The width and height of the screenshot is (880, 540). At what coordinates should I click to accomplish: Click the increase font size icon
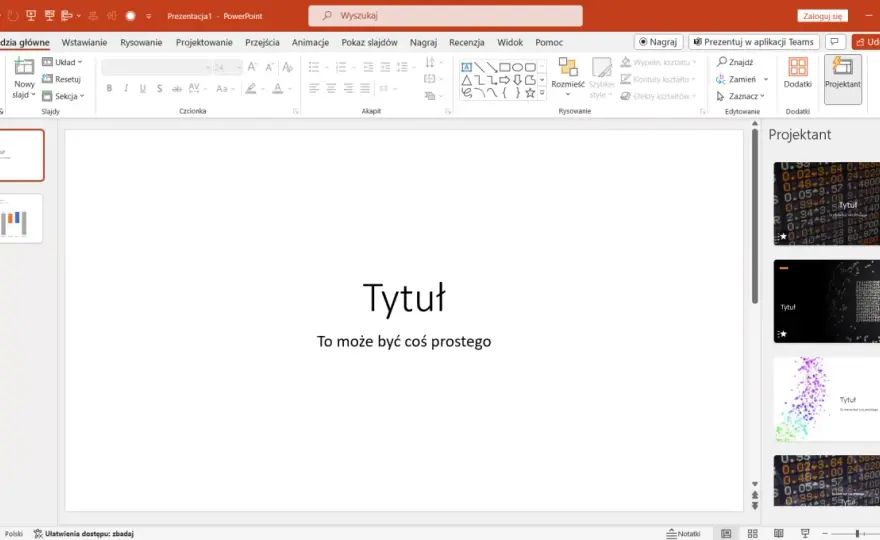pyautogui.click(x=253, y=67)
